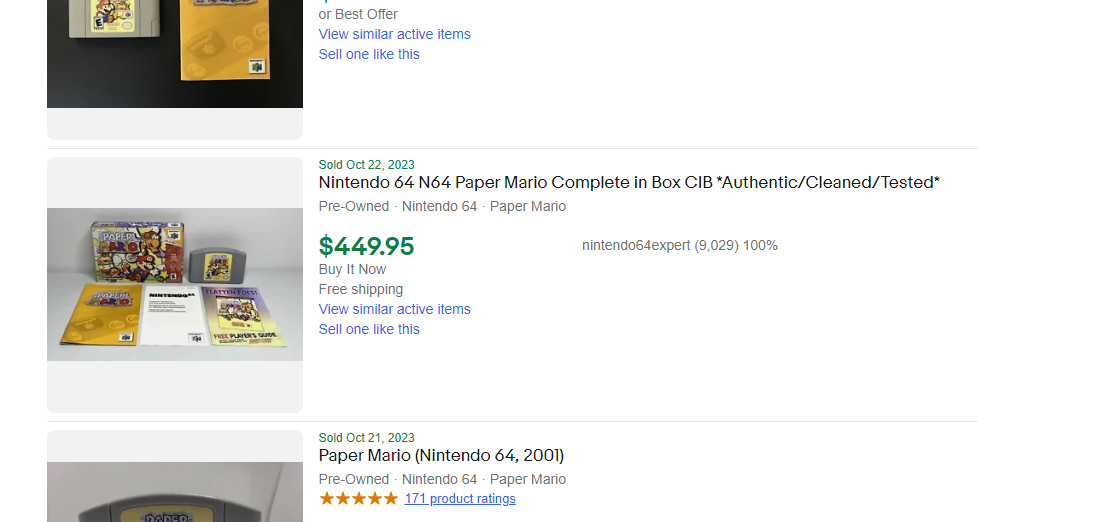Screen dimensions: 1101x522
Task: Click 'Sell one like this' for the $449.95 listing
Action: [369, 329]
